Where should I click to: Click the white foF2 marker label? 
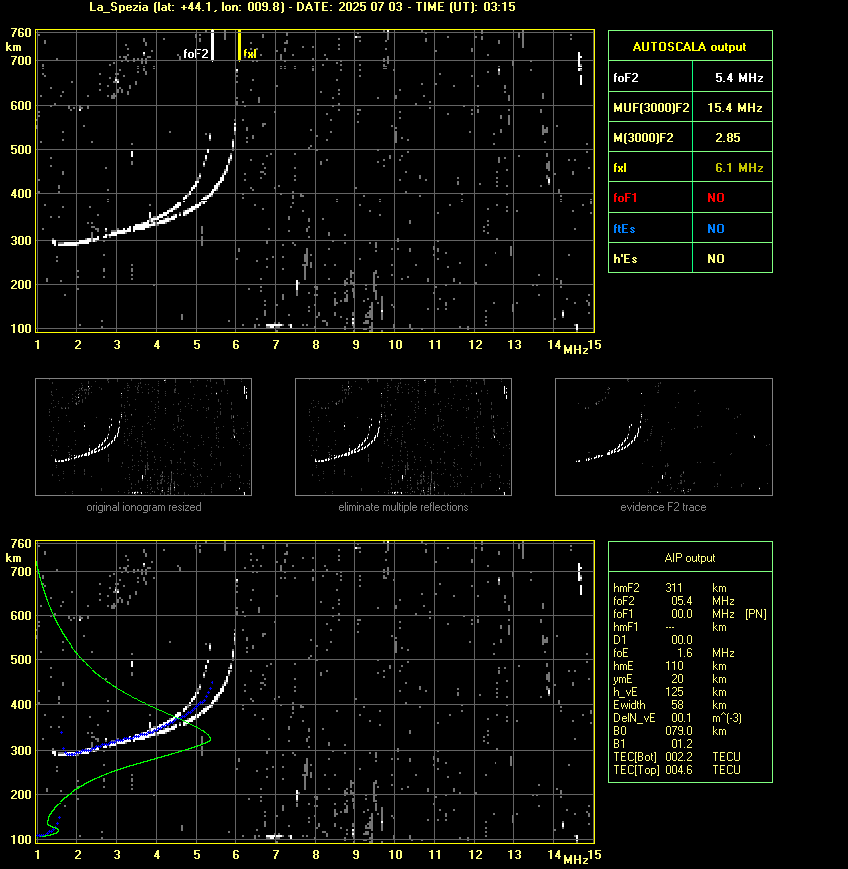[196, 54]
